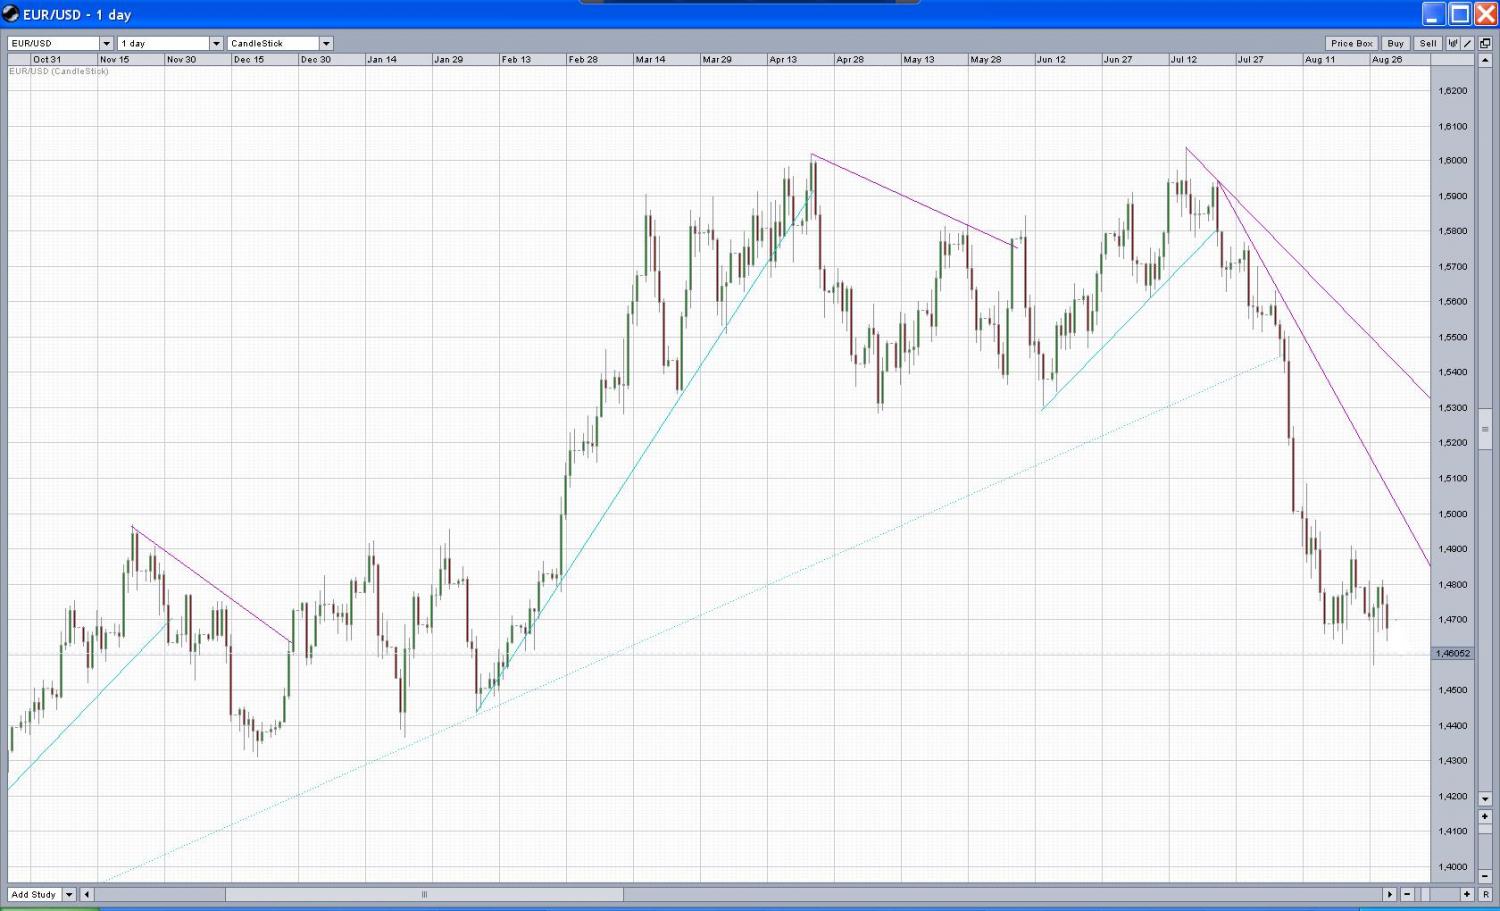Click the Buy button
This screenshot has height=911, width=1500.
pos(1396,43)
